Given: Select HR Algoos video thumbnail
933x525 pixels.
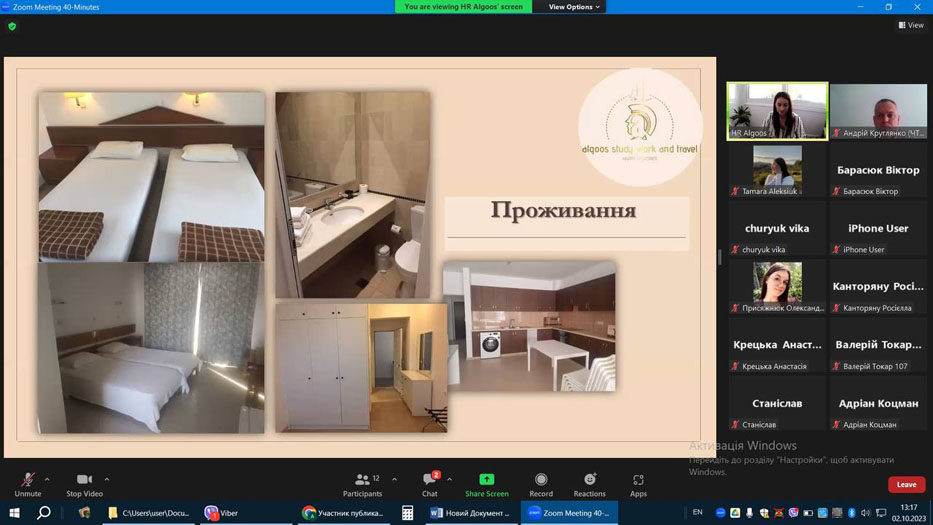Looking at the screenshot, I should 777,111.
